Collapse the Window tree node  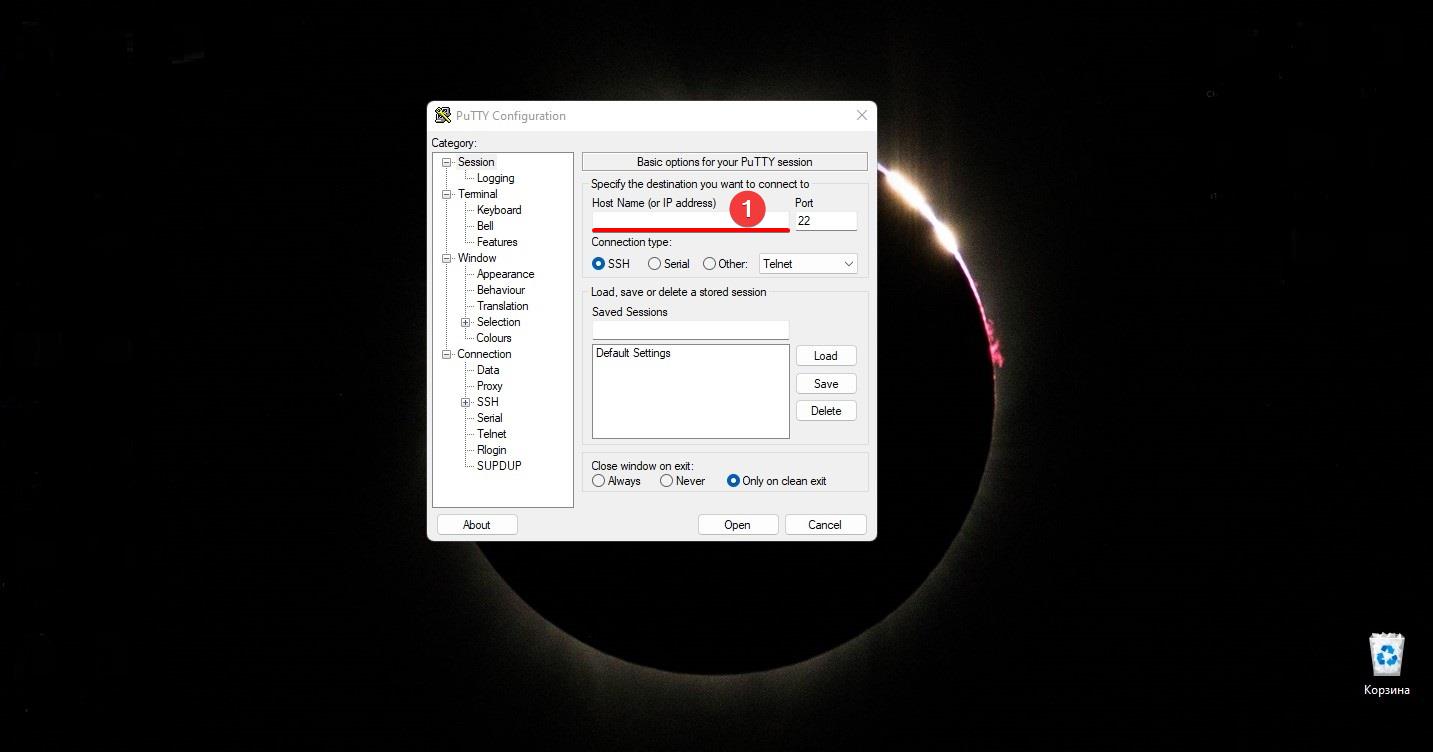pos(447,258)
